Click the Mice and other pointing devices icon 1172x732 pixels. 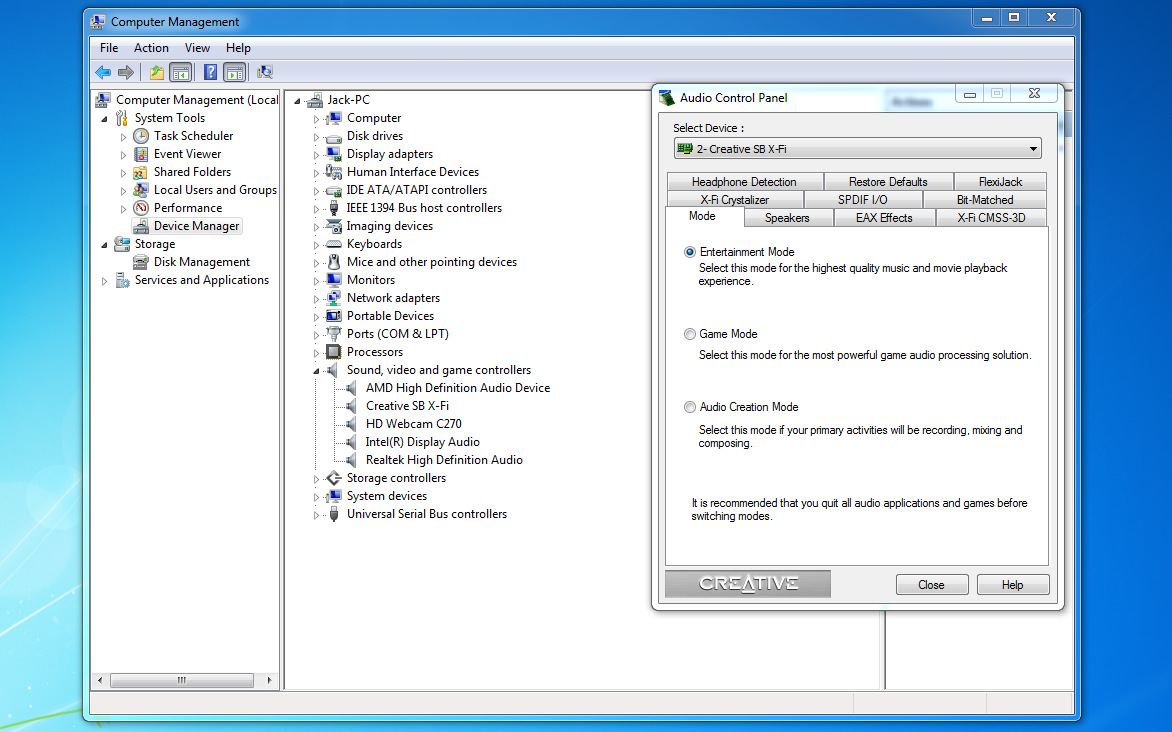(334, 262)
